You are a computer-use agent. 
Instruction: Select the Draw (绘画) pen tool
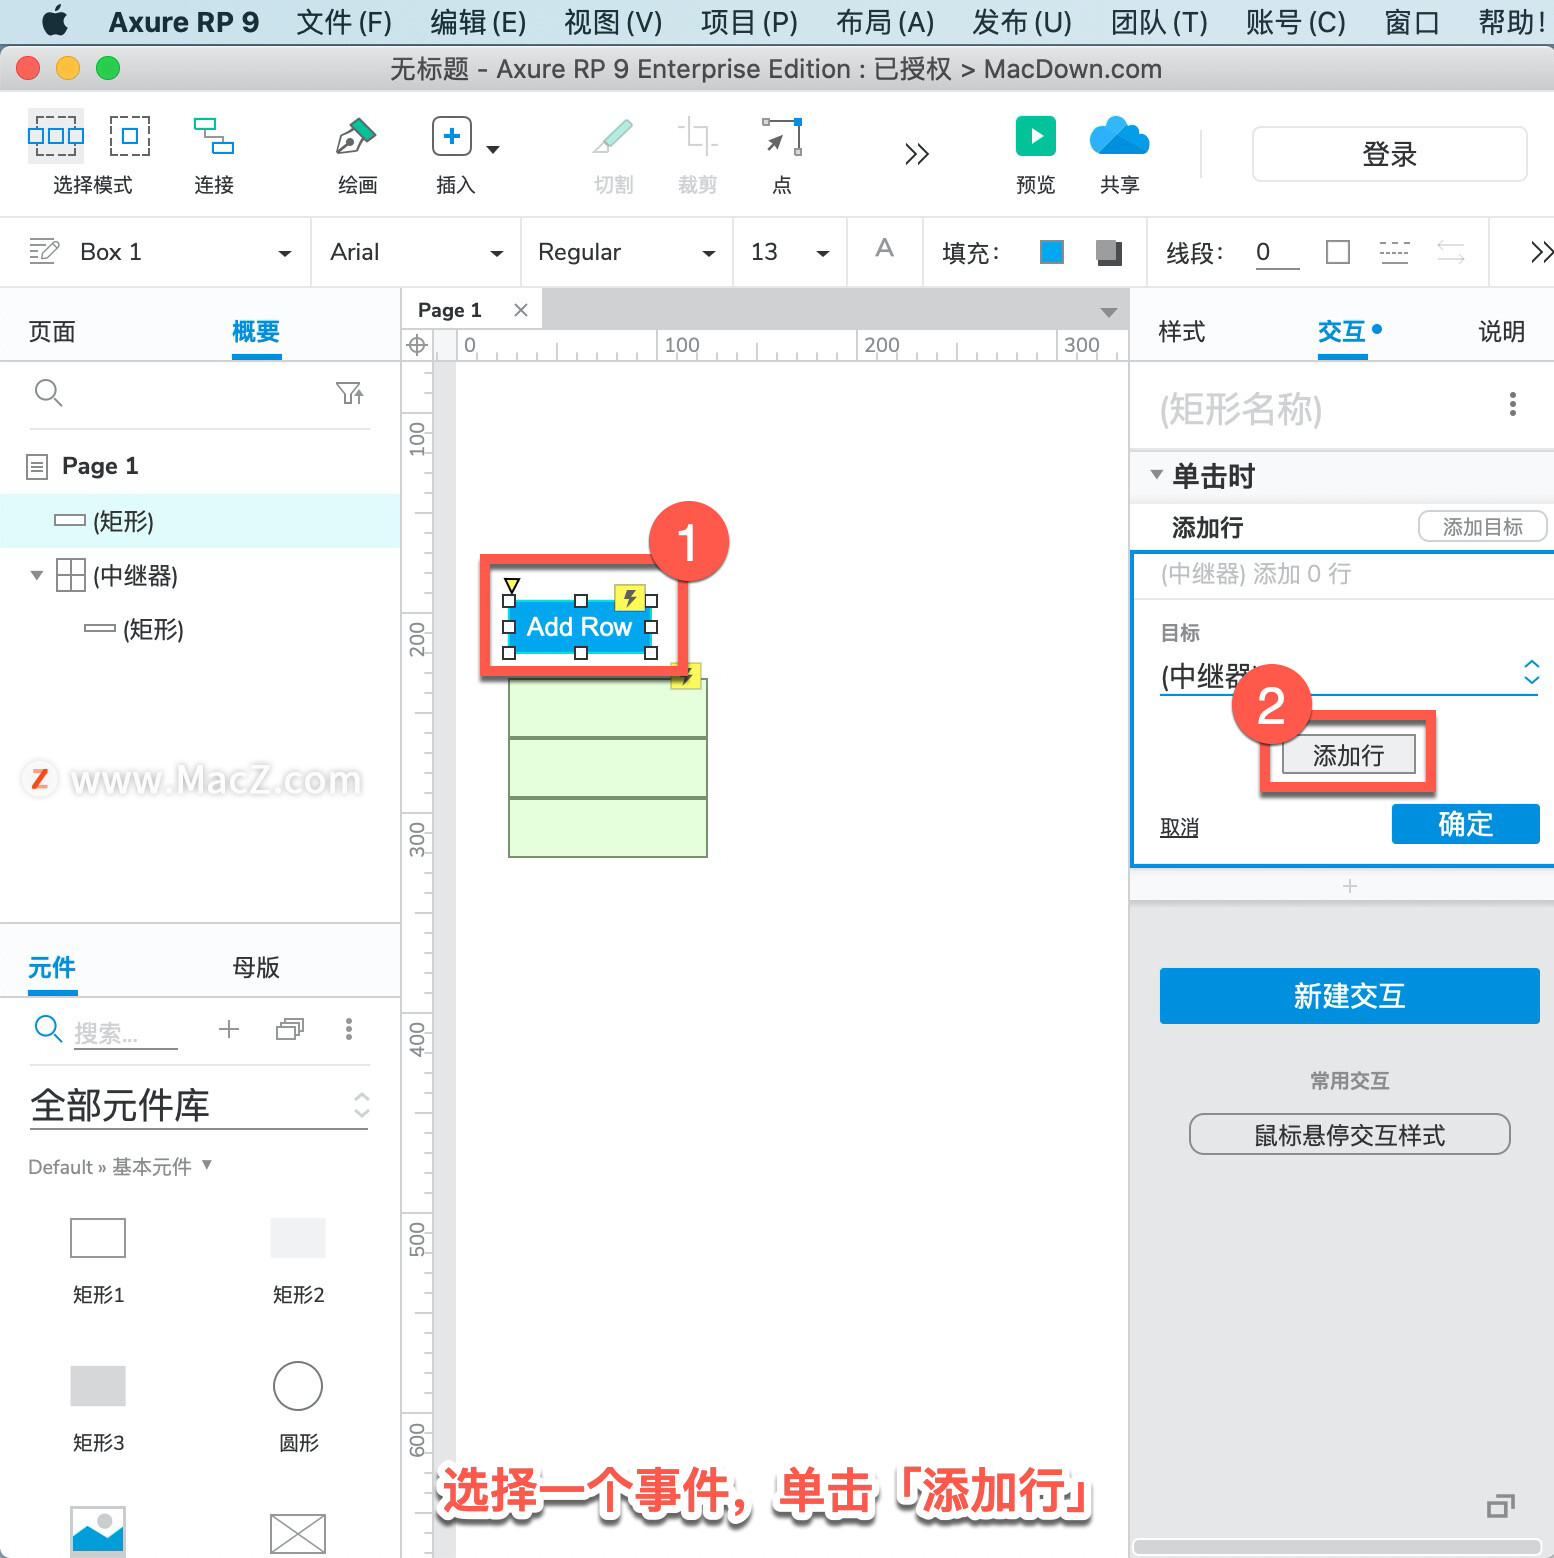click(x=357, y=136)
